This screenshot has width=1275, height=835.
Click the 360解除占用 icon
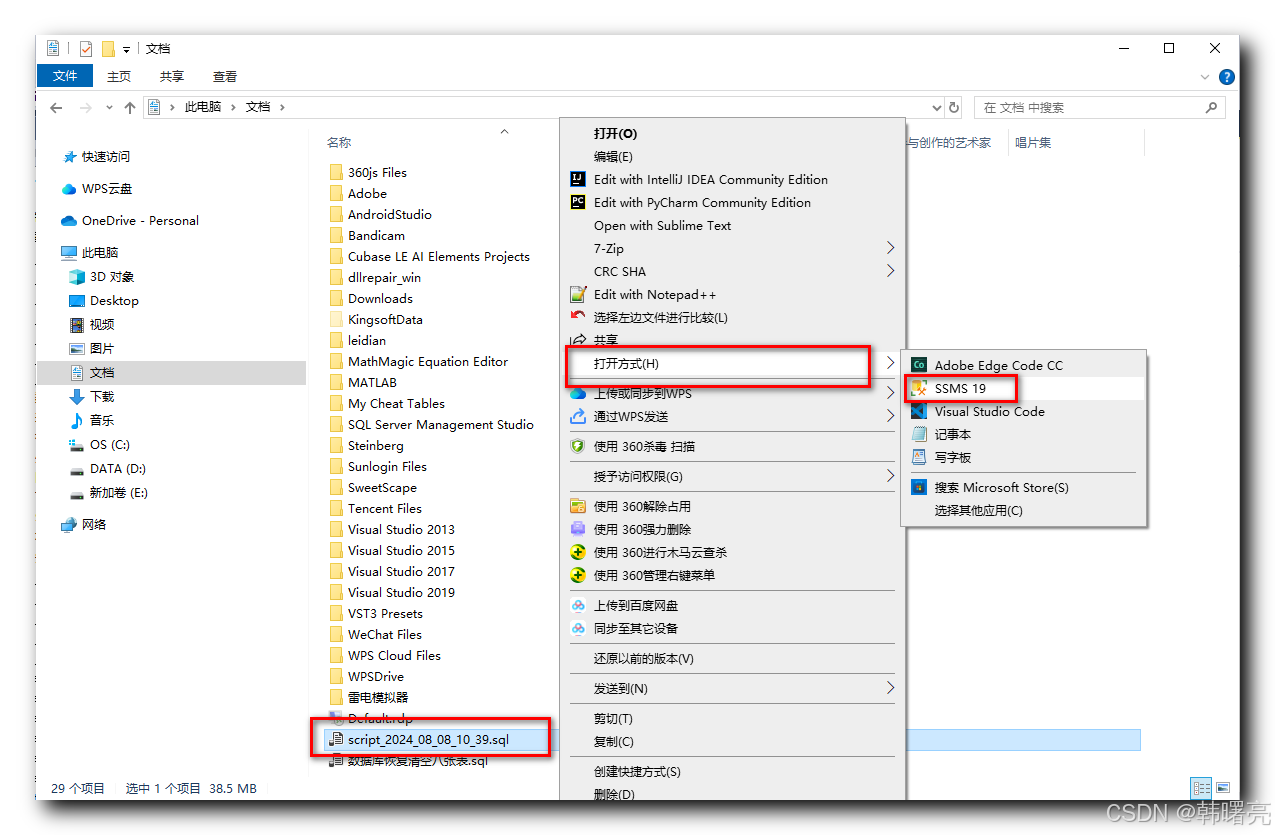click(577, 506)
